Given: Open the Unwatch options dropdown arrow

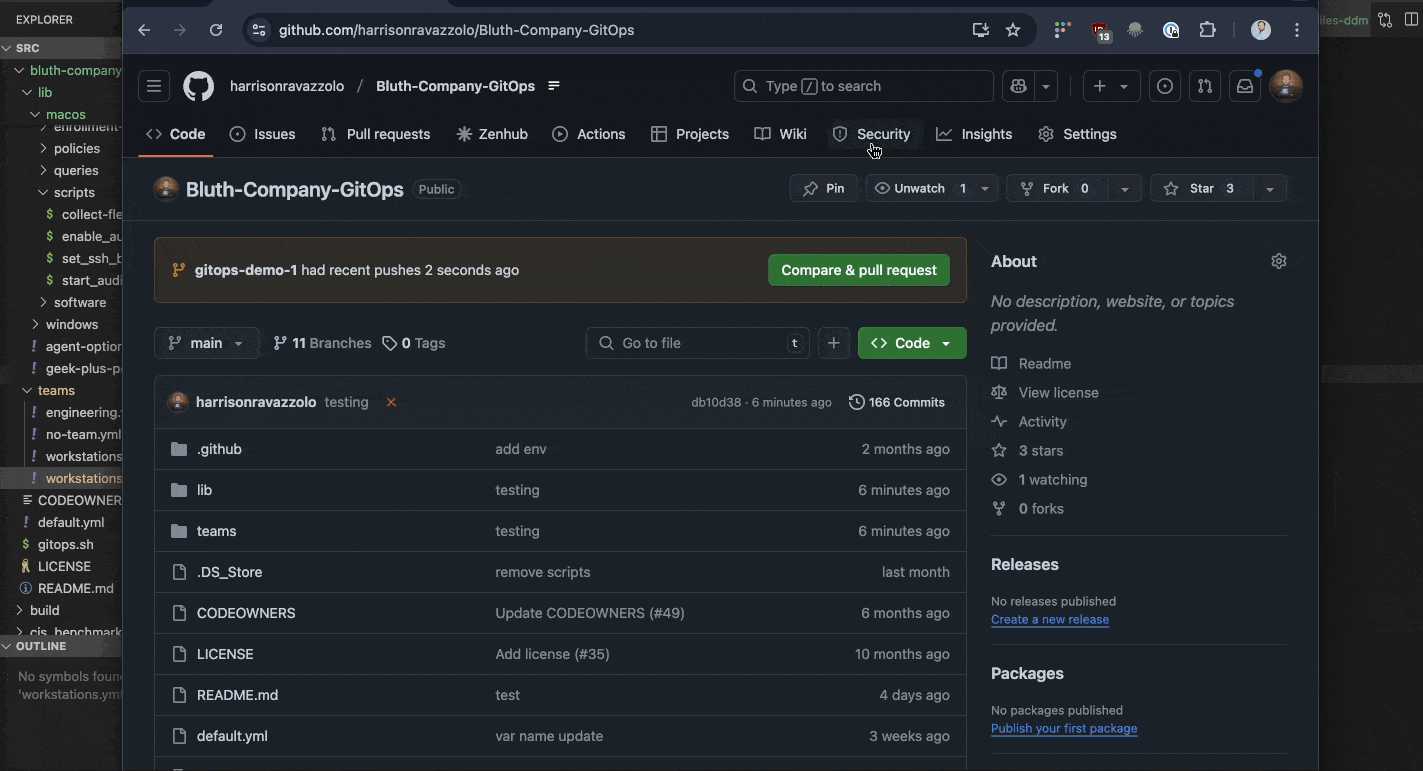Looking at the screenshot, I should click(x=985, y=188).
